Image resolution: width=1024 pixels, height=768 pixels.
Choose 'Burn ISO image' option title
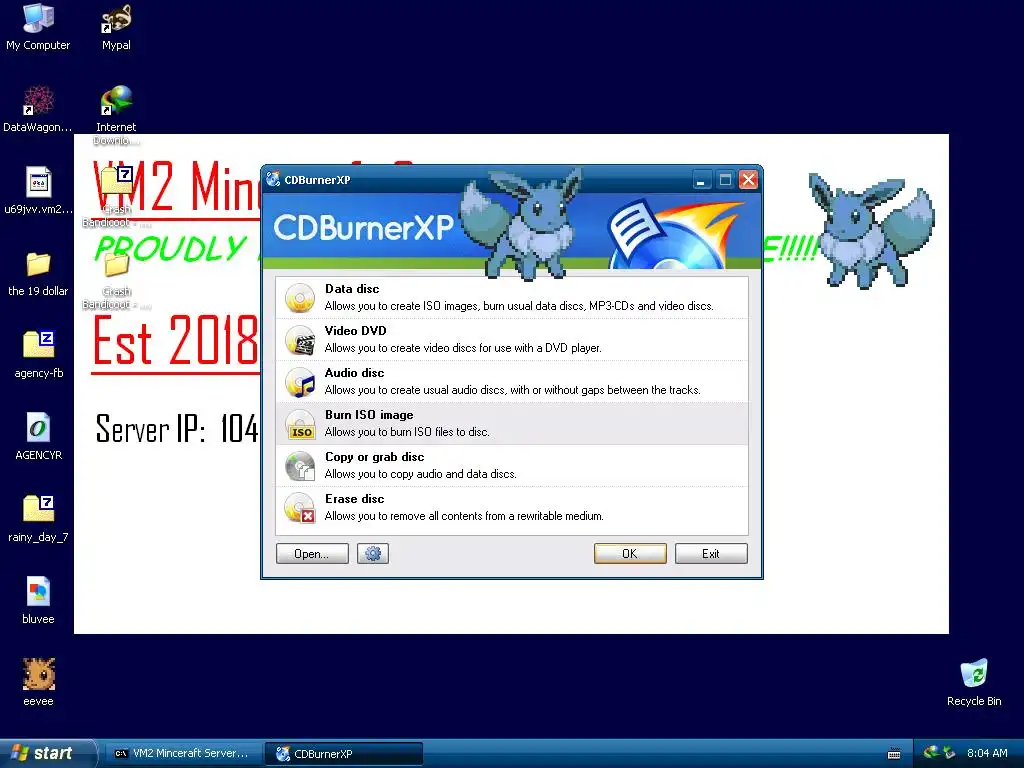[369, 415]
